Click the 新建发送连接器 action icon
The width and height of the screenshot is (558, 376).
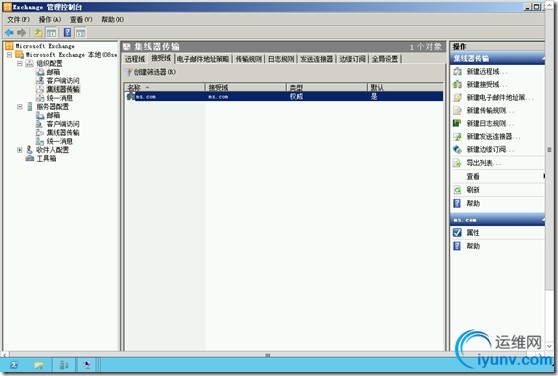pyautogui.click(x=457, y=136)
